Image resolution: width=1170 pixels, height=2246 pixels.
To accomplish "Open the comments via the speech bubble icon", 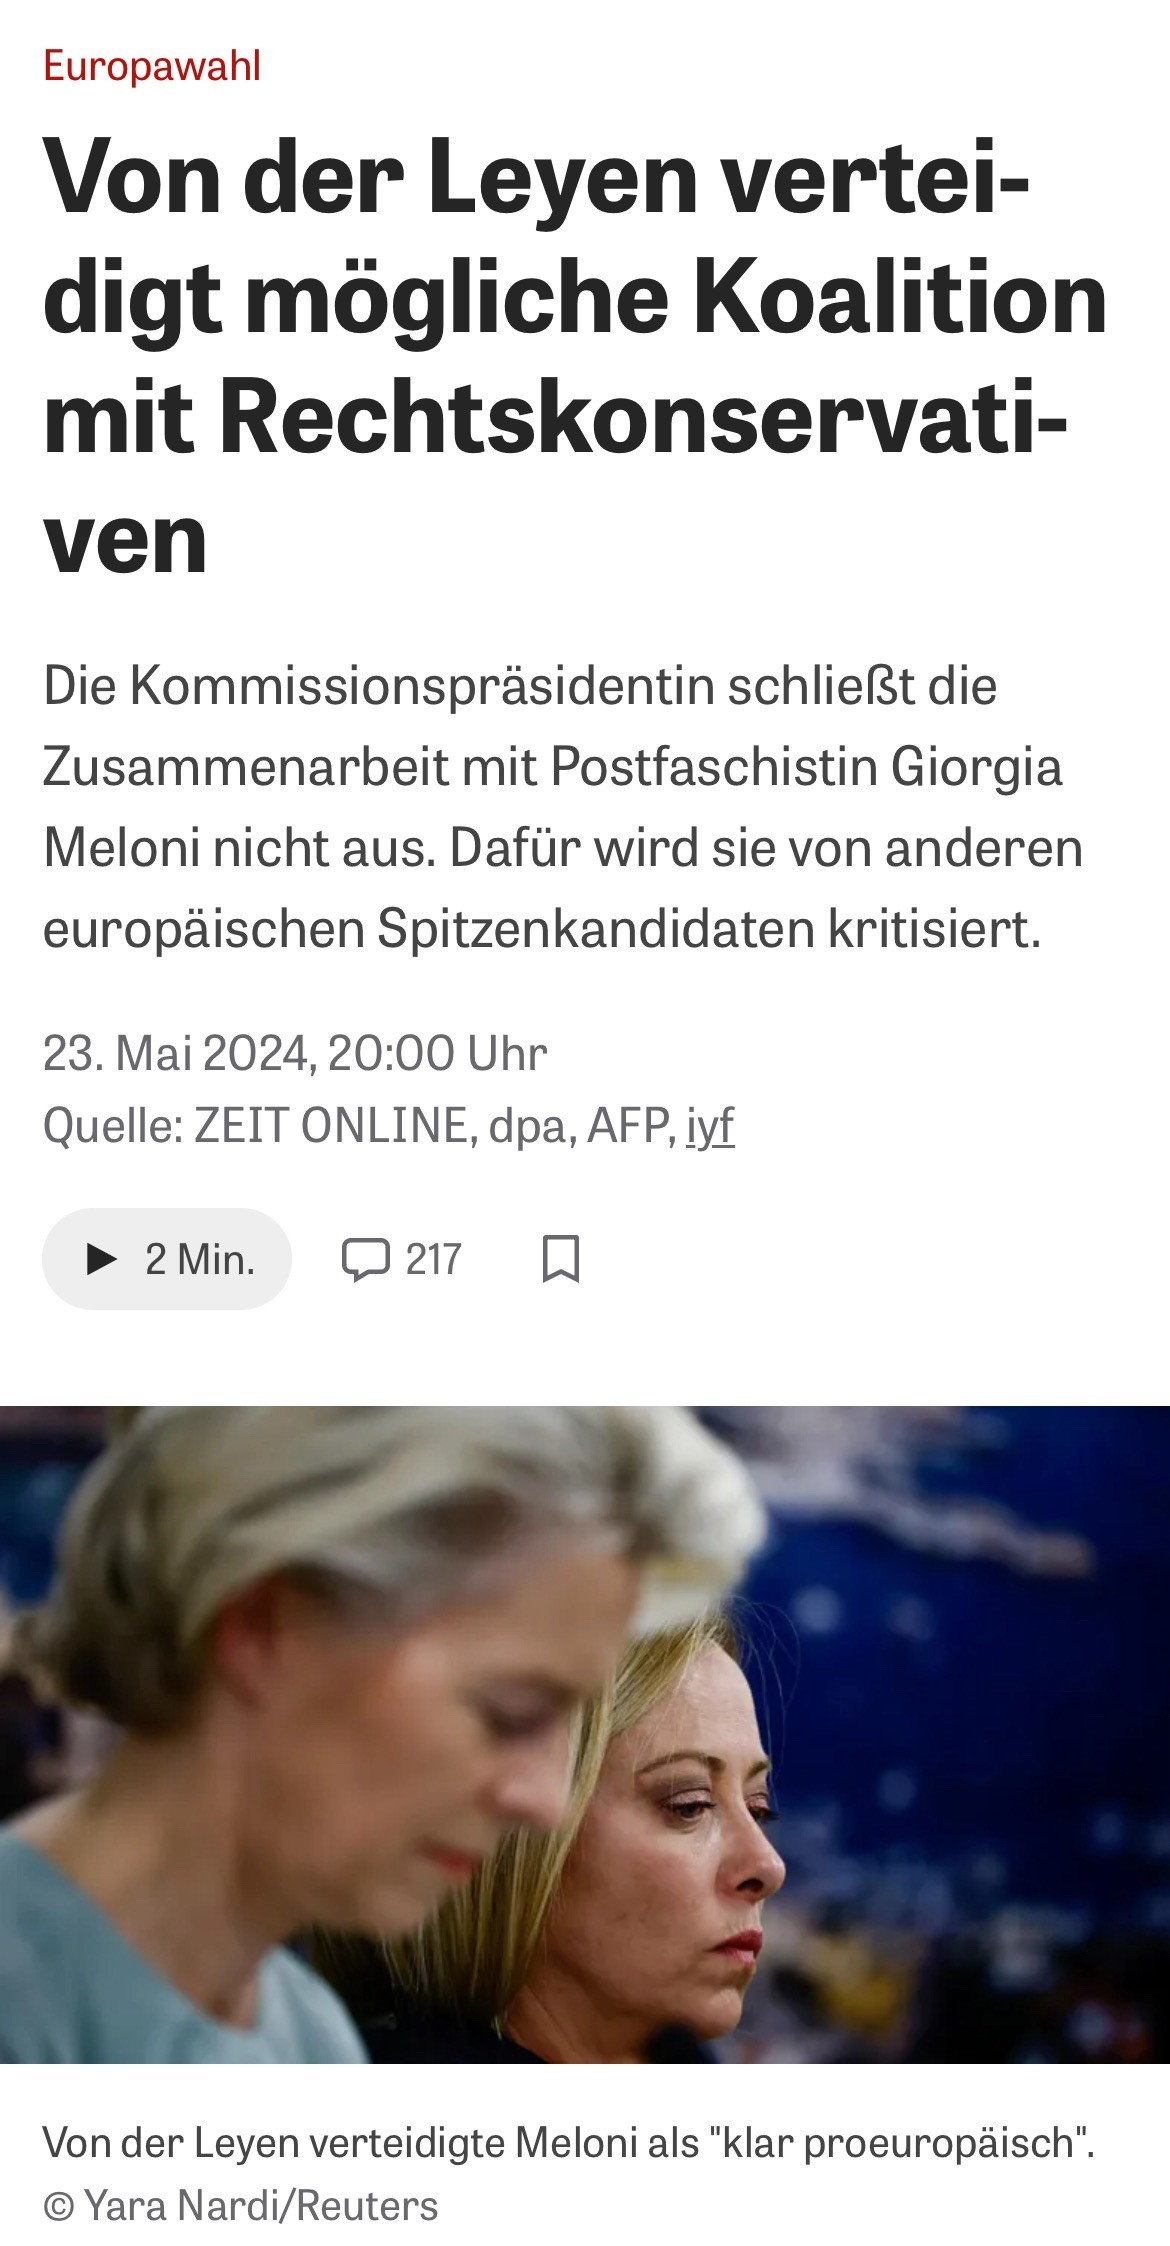I will coord(365,1259).
